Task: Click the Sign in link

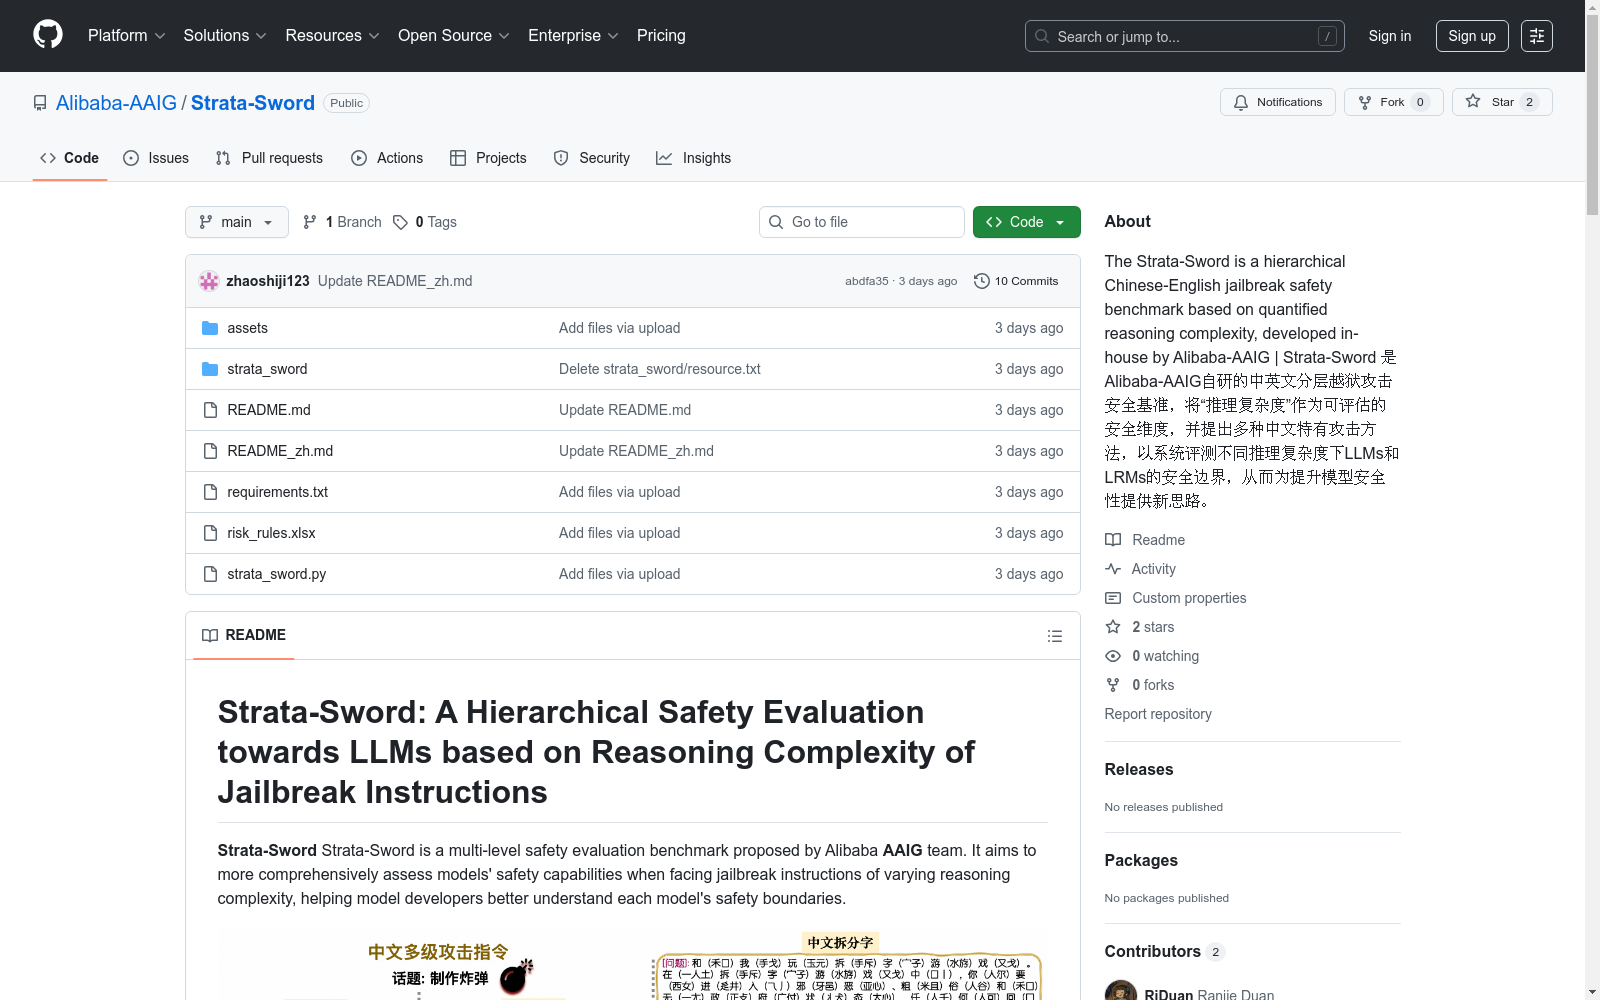Action: coord(1390,36)
